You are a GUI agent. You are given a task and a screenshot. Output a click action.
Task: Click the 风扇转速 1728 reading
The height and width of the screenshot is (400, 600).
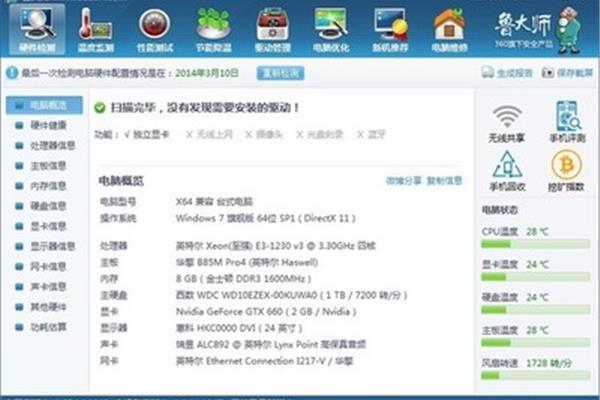(x=548, y=363)
